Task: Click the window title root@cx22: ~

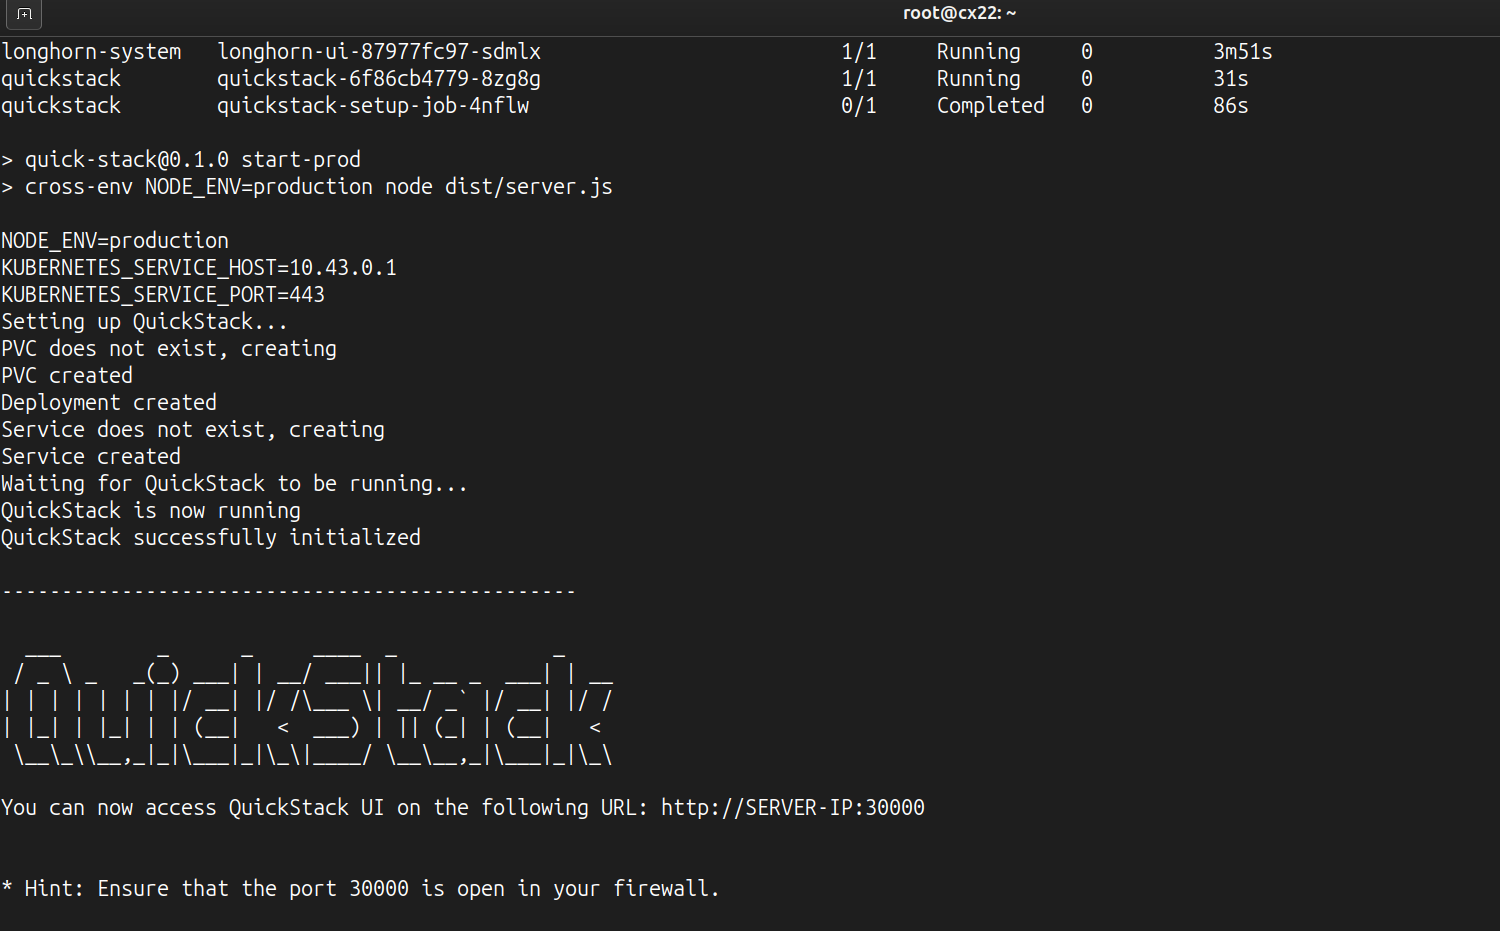Action: [959, 13]
